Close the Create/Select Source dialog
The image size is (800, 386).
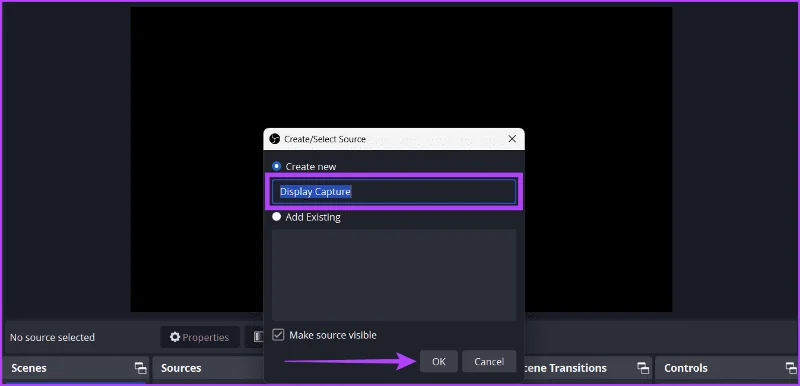tap(512, 139)
